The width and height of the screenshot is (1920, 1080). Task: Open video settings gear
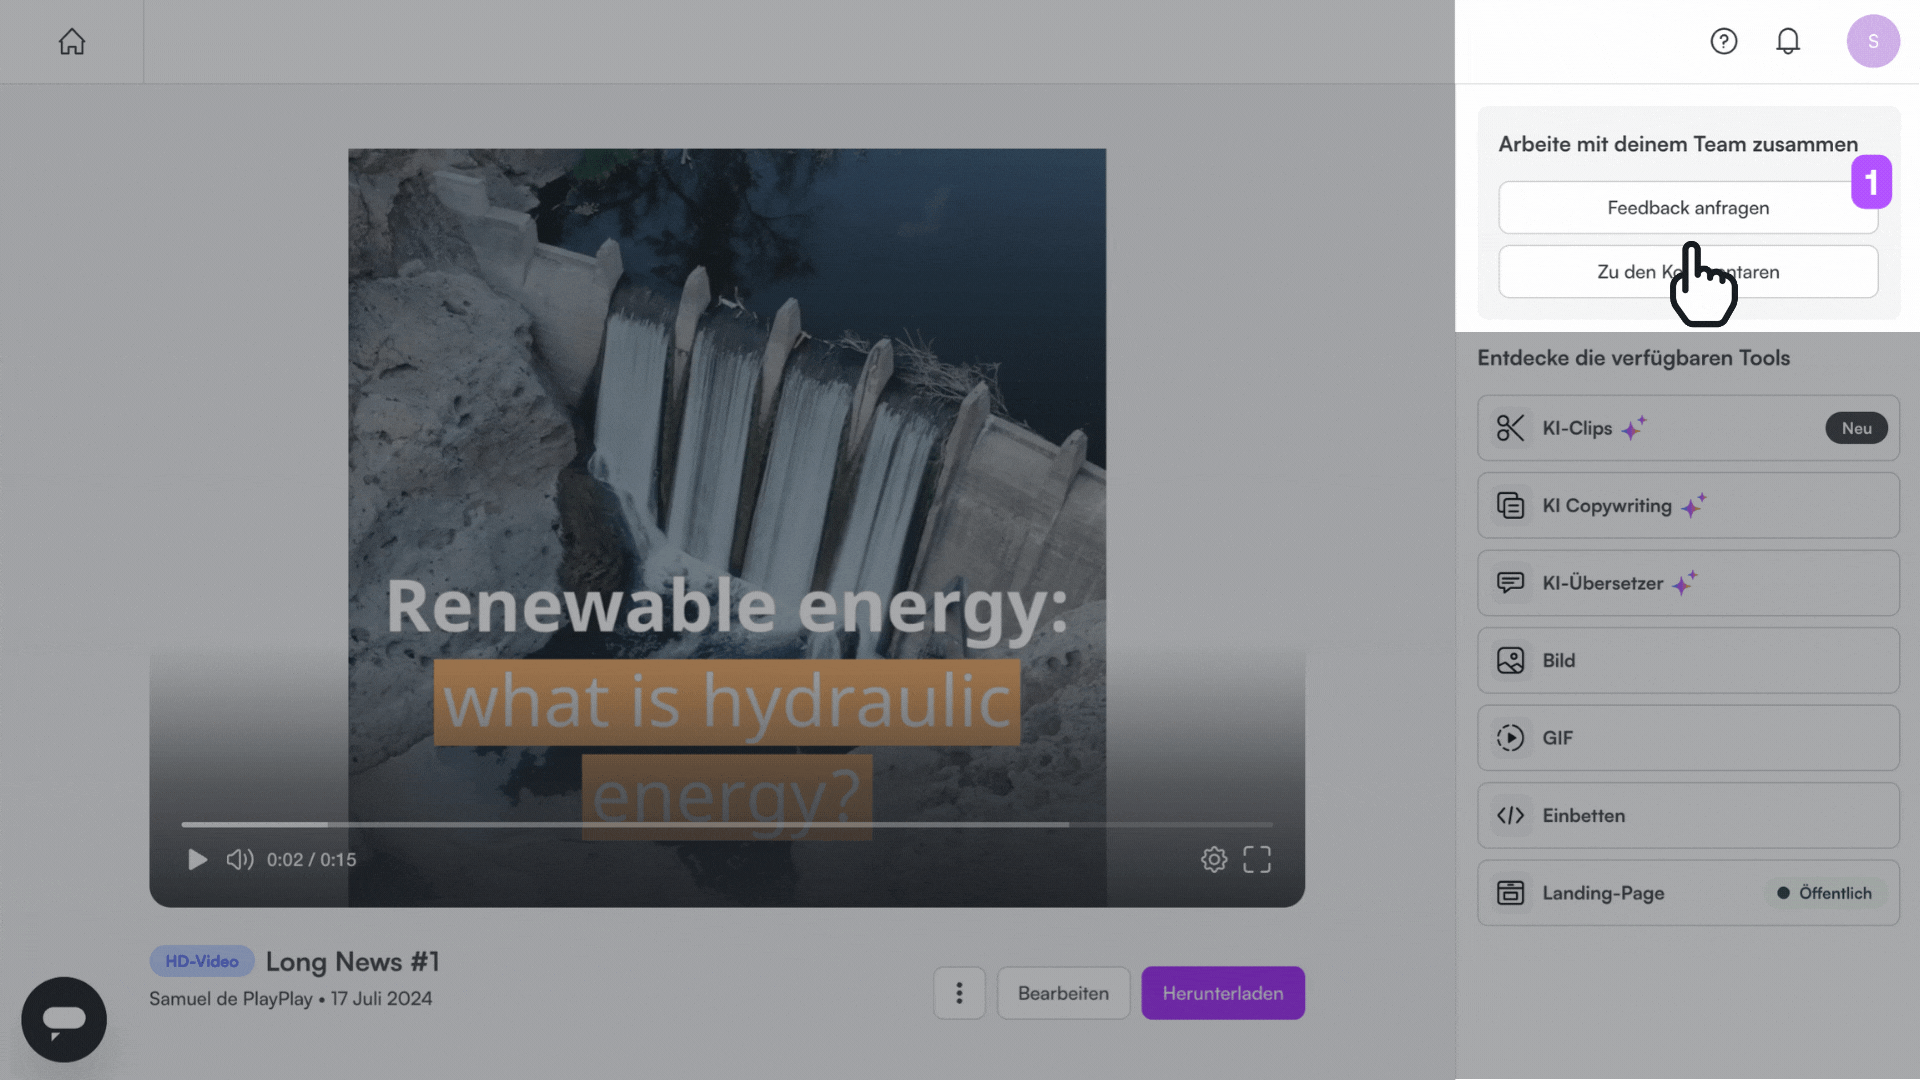click(x=1214, y=860)
